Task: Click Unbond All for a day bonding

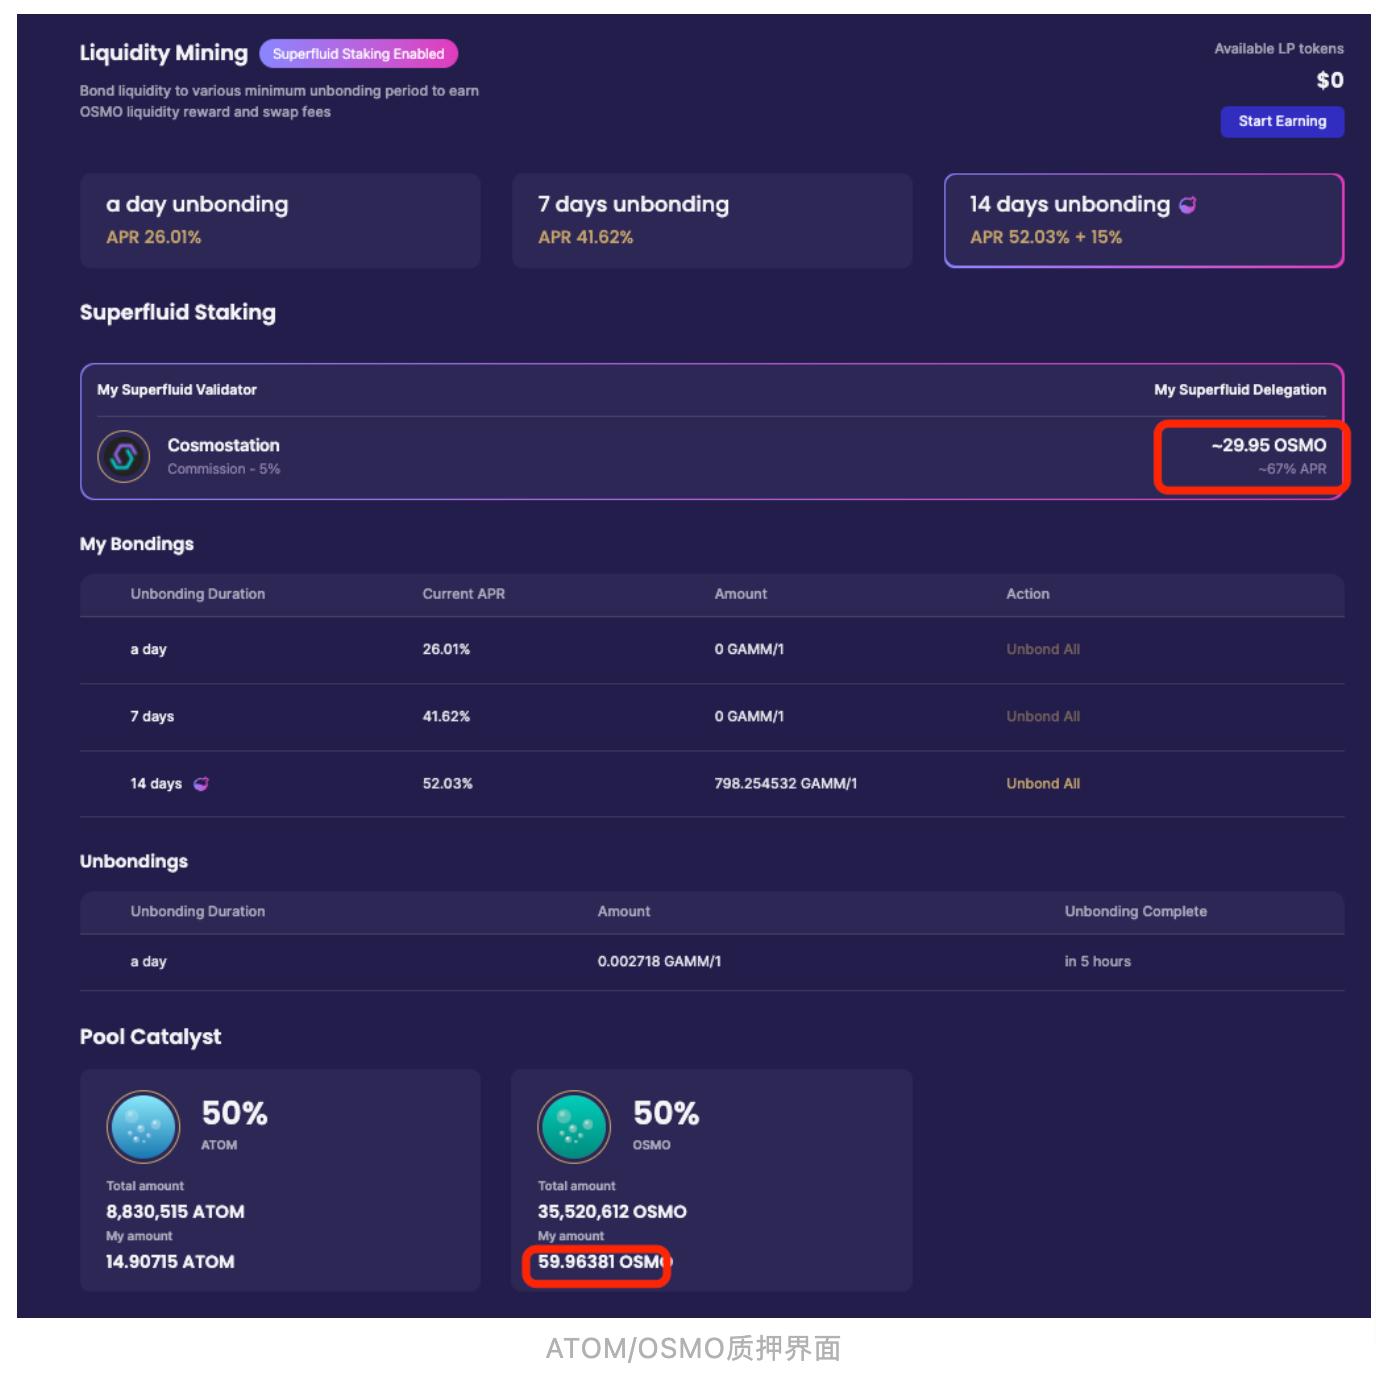Action: point(1042,650)
